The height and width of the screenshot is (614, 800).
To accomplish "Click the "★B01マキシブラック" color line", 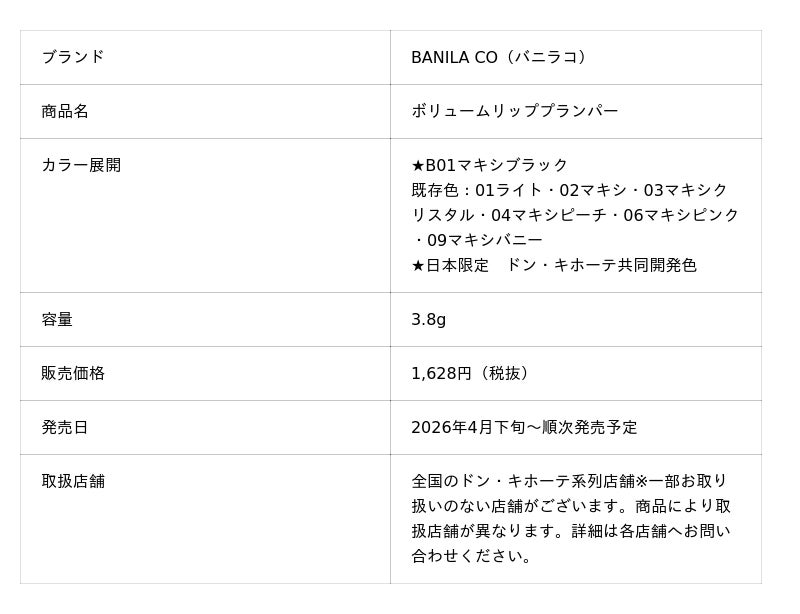I will 489,165.
